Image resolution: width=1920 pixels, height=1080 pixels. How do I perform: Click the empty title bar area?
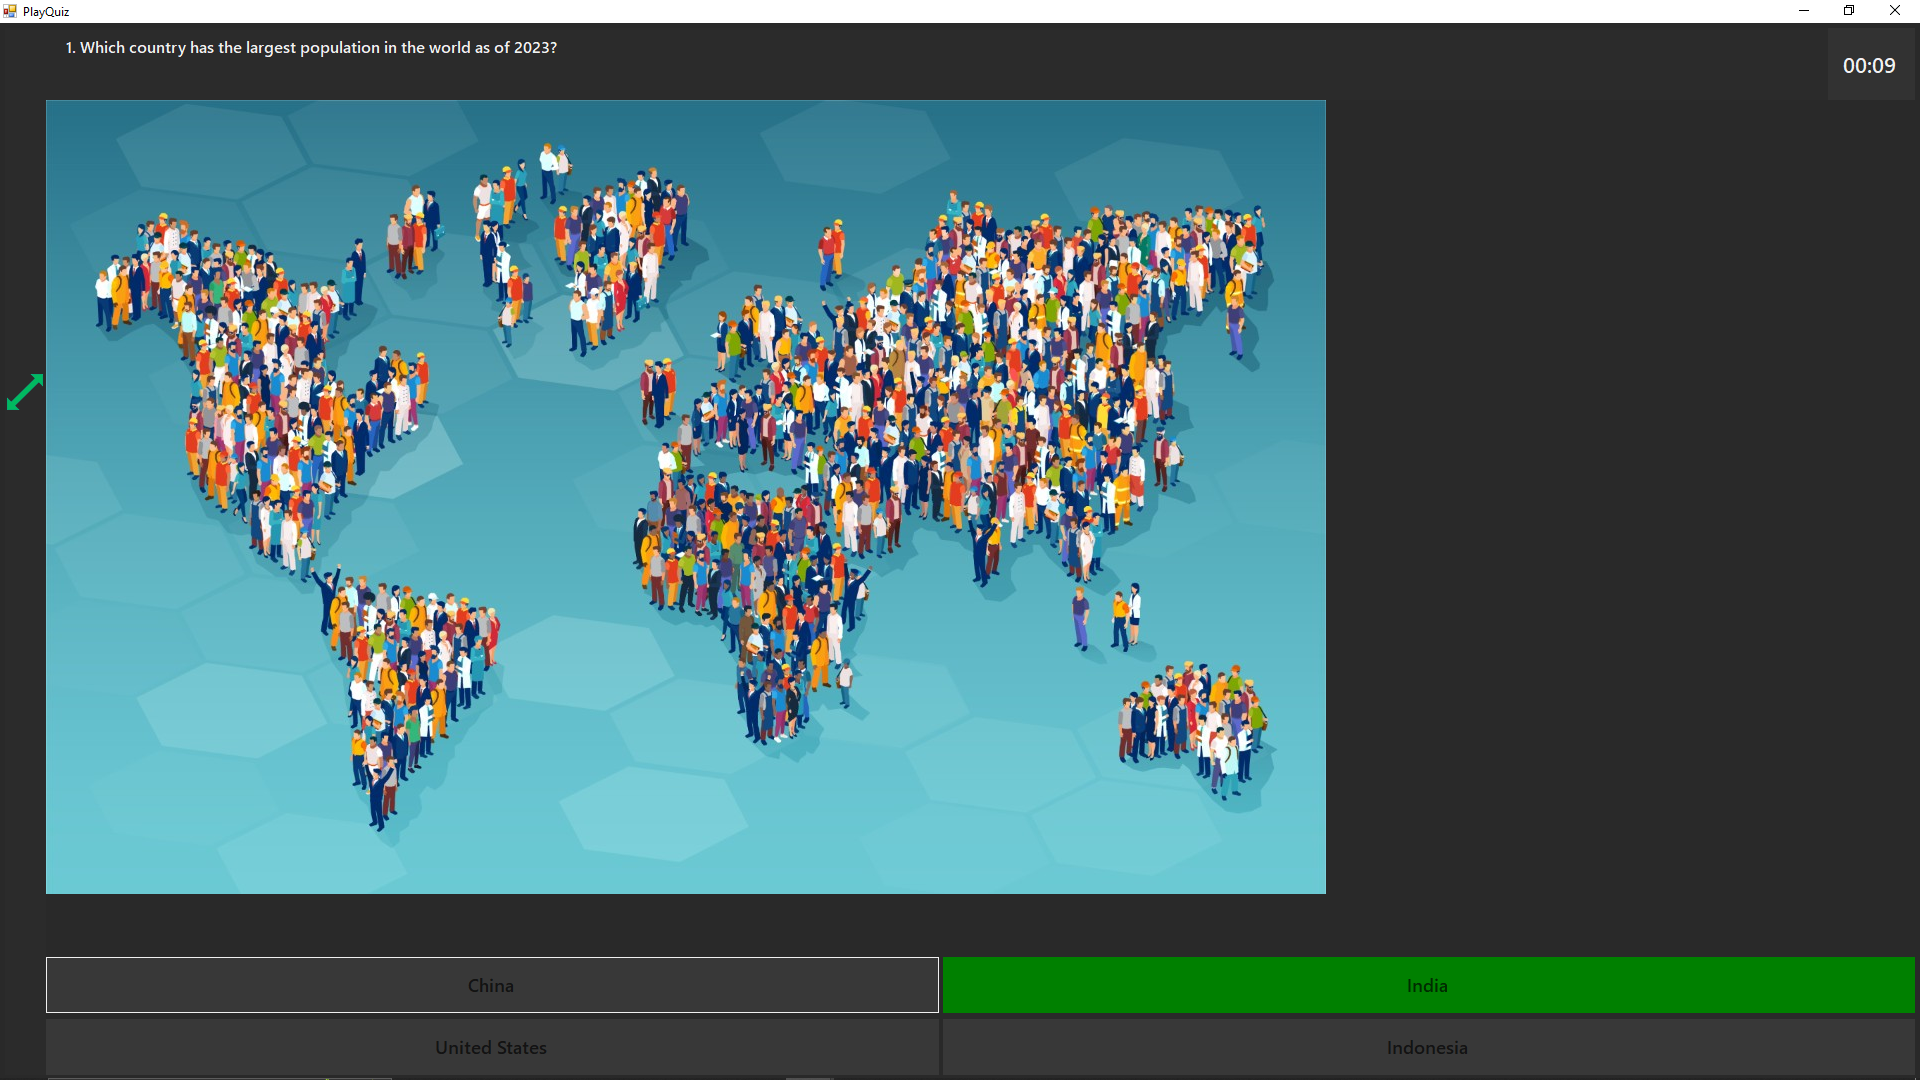[900, 11]
